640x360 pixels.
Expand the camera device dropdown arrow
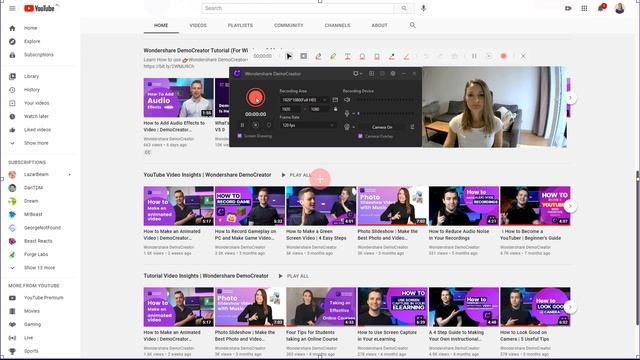pyautogui.click(x=353, y=127)
